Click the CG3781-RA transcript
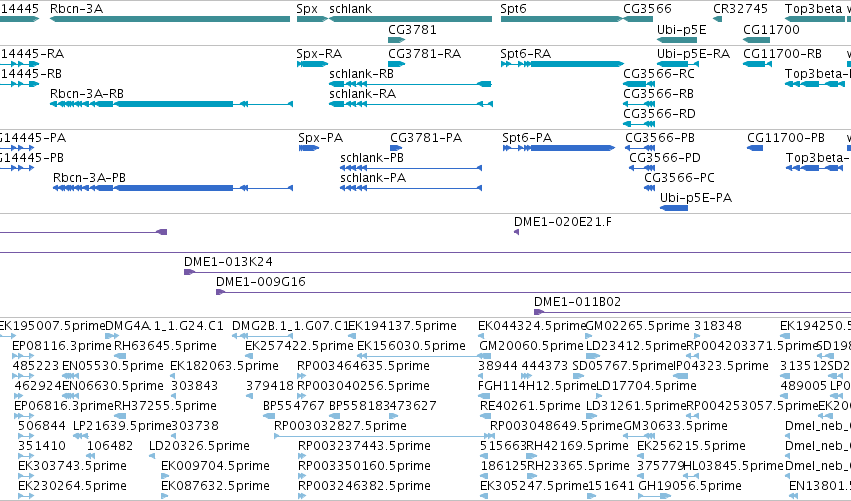The width and height of the screenshot is (851, 501). [397, 64]
